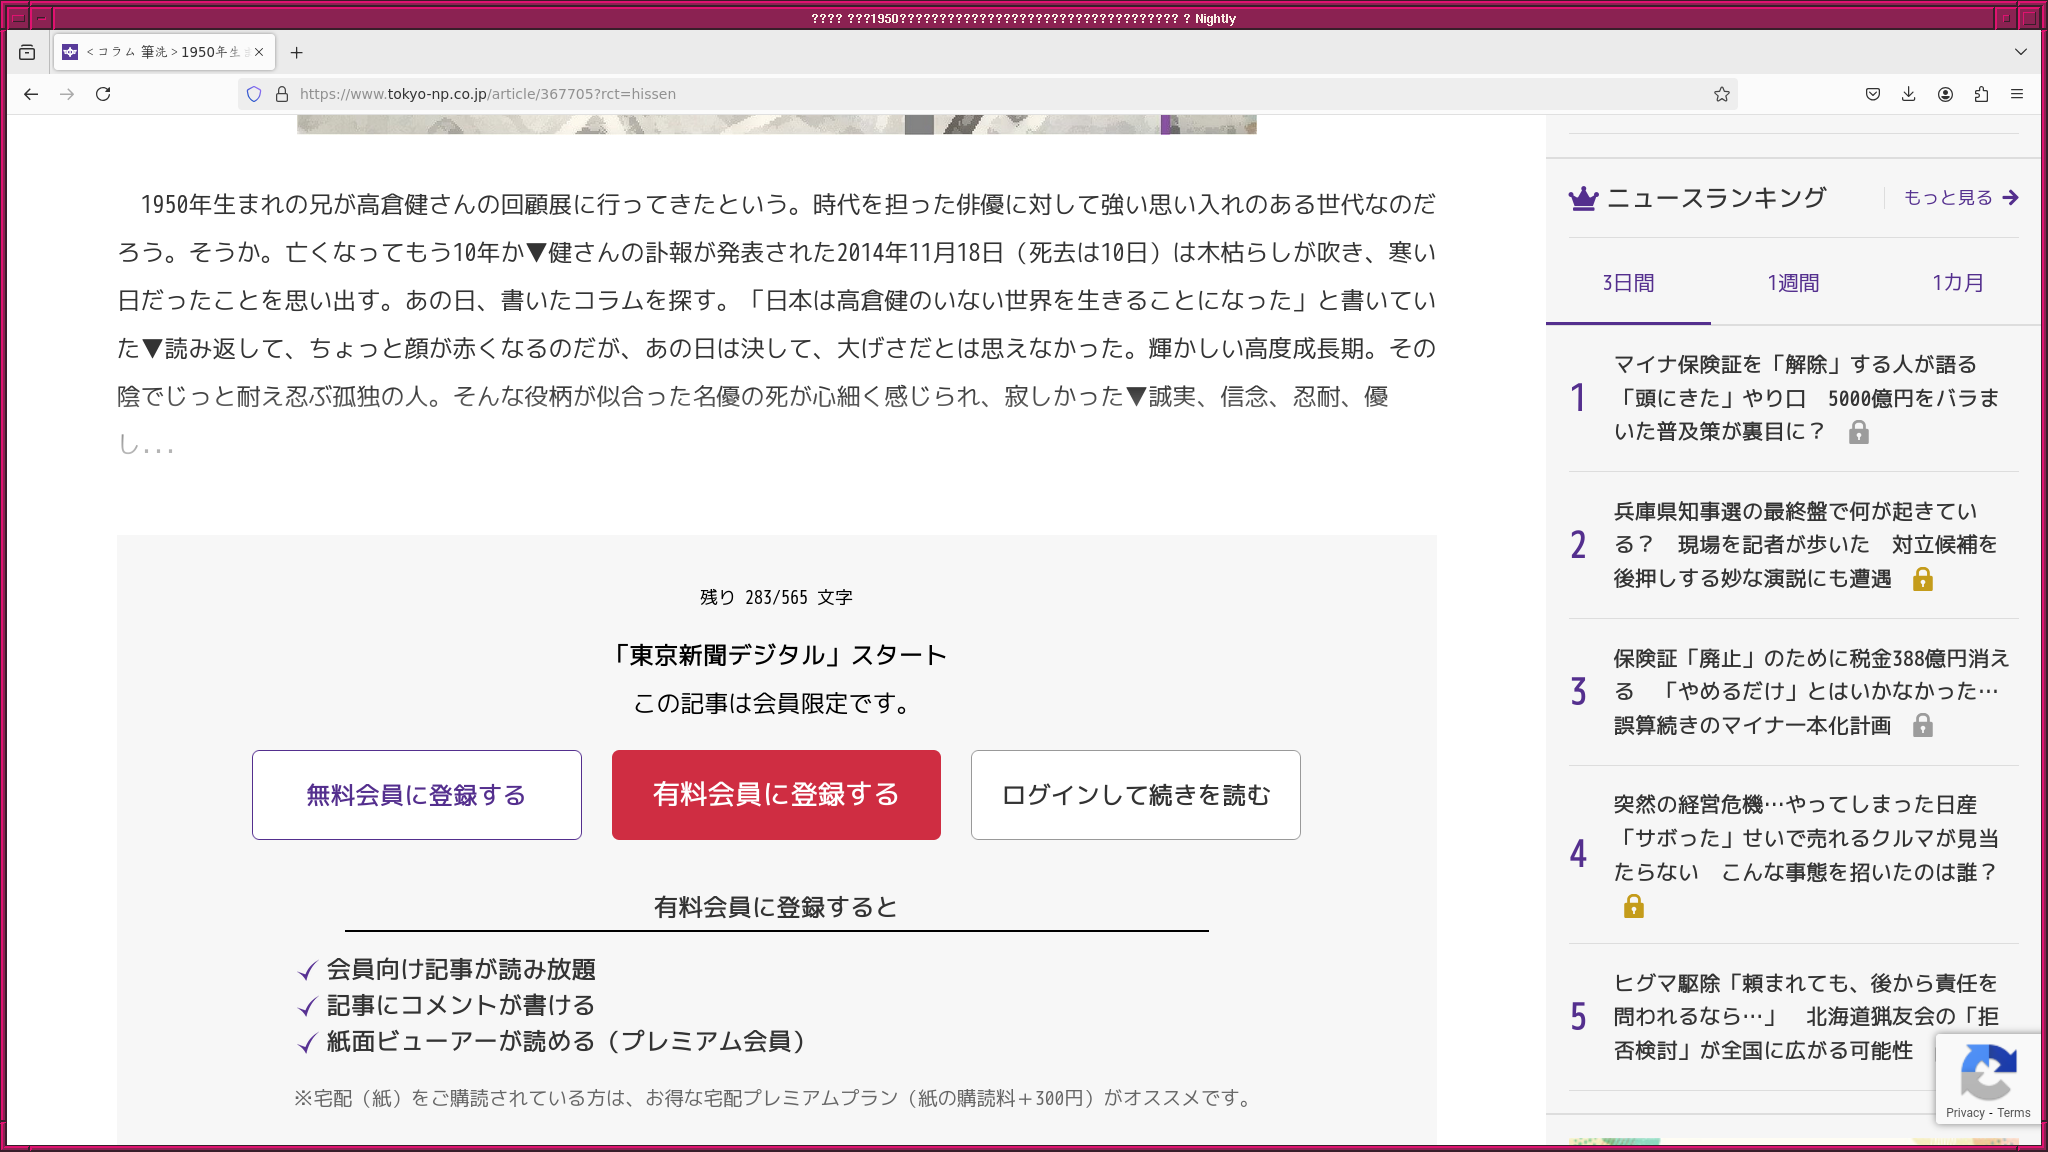The width and height of the screenshot is (2048, 1152).
Task: Open the Save to Pocket icon
Action: coord(1873,94)
